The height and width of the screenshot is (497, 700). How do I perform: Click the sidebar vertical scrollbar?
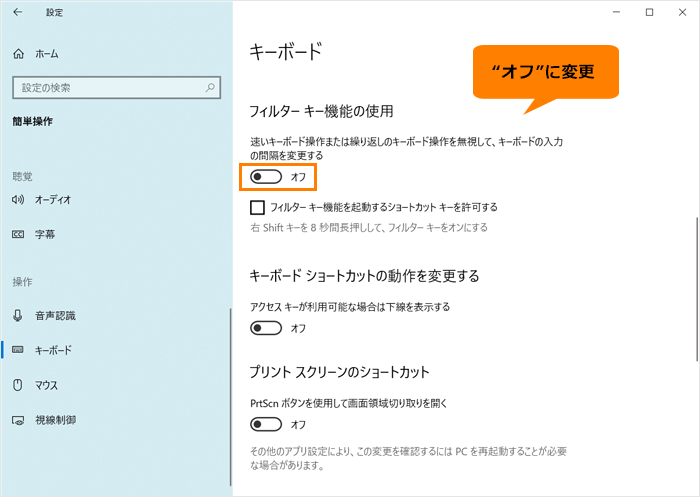(231, 397)
